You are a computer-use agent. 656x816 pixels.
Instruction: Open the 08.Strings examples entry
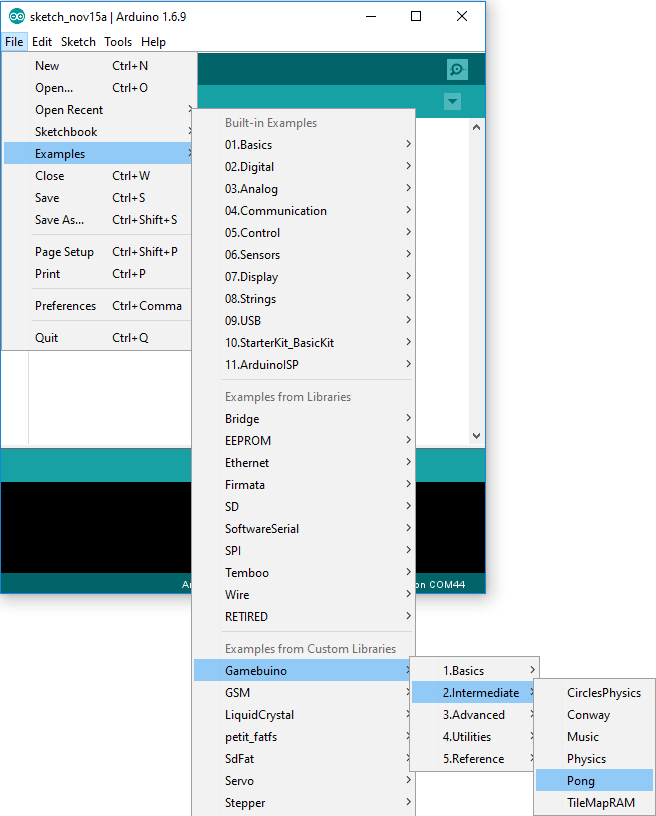click(x=304, y=299)
